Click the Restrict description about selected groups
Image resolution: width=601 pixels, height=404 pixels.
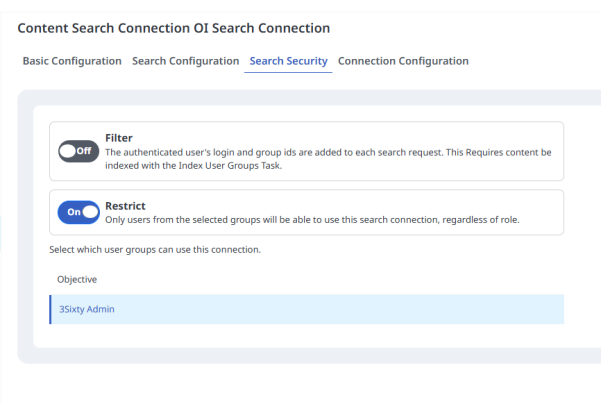(311, 220)
